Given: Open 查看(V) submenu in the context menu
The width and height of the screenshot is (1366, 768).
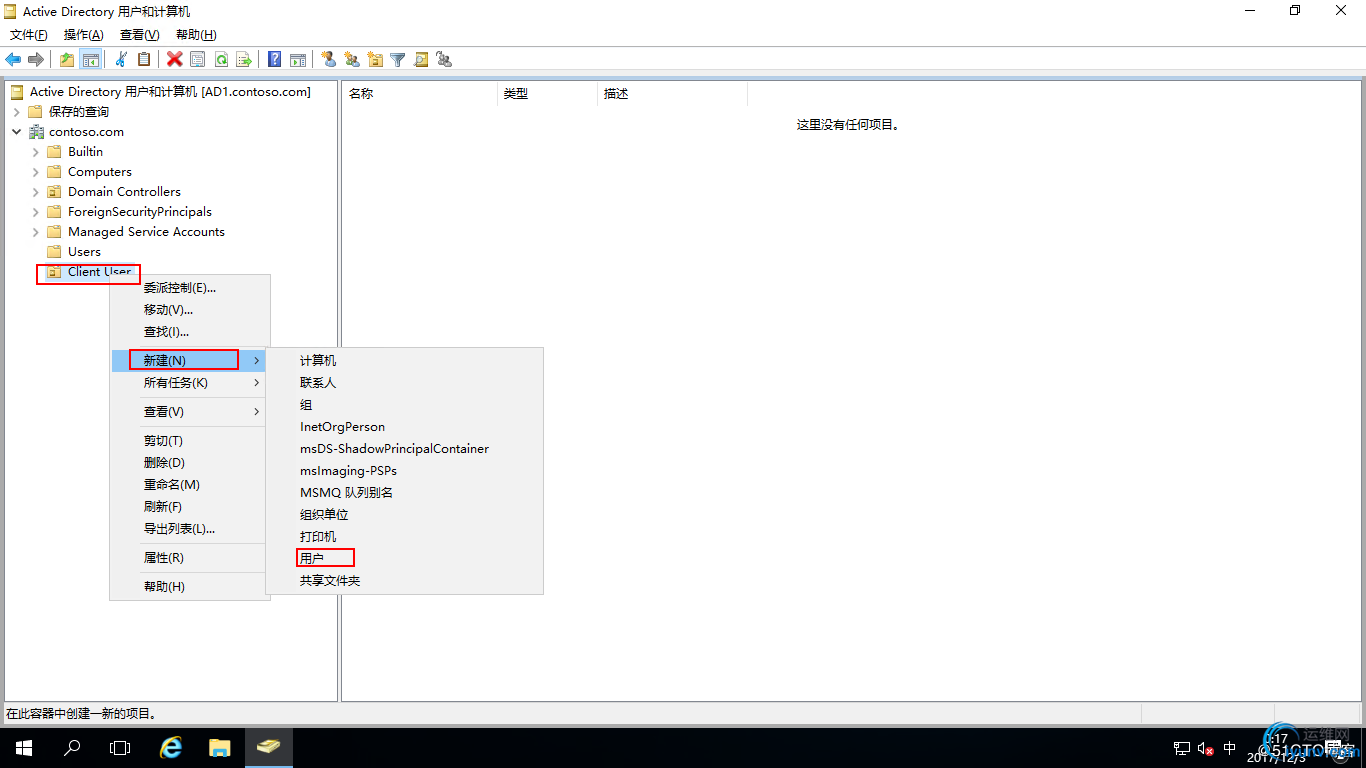Looking at the screenshot, I should pyautogui.click(x=190, y=412).
